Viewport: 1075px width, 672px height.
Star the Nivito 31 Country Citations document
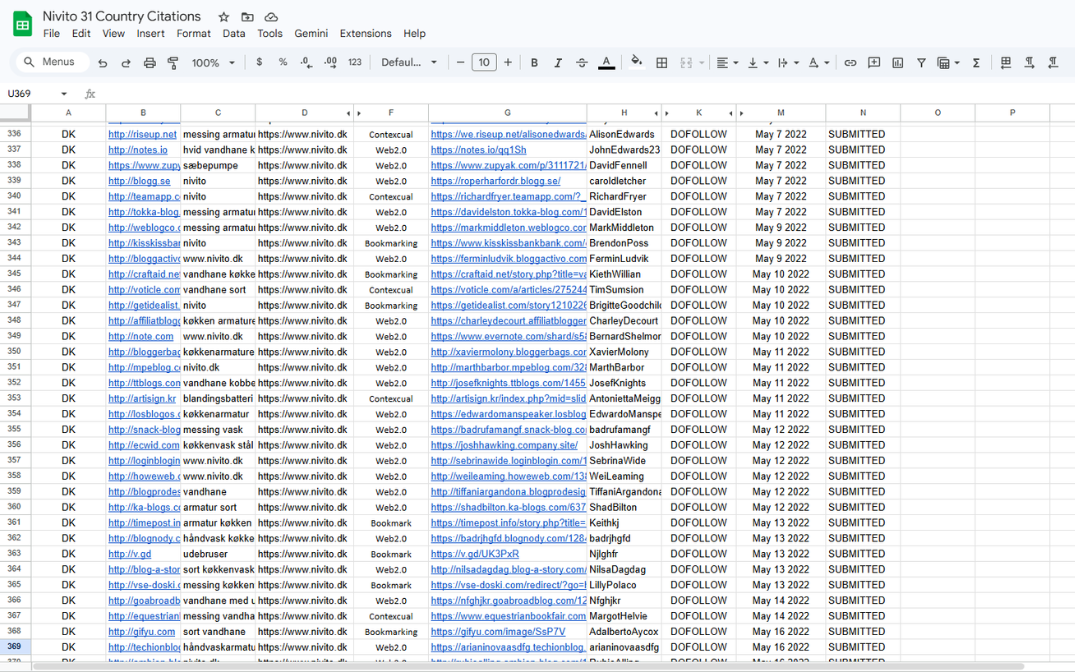[224, 17]
